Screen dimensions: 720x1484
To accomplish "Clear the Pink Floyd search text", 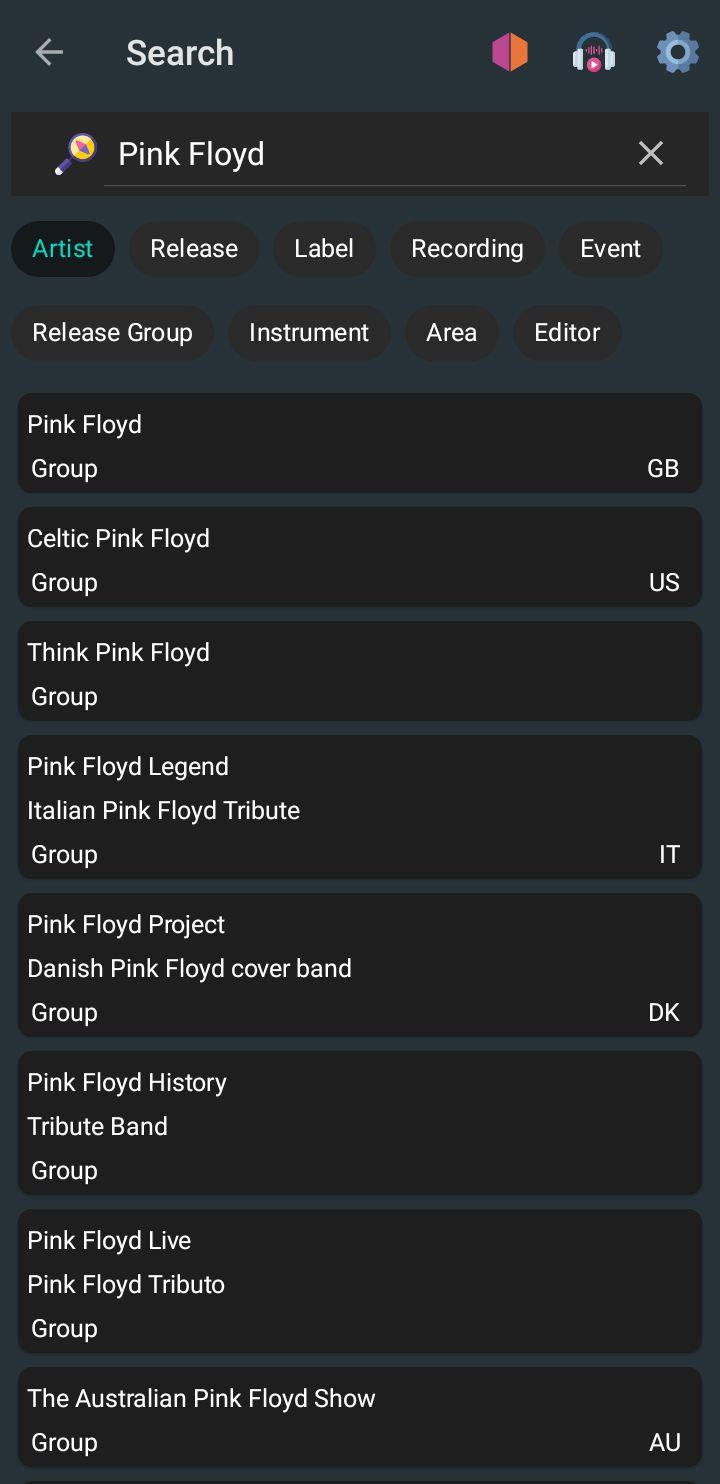I will 651,153.
